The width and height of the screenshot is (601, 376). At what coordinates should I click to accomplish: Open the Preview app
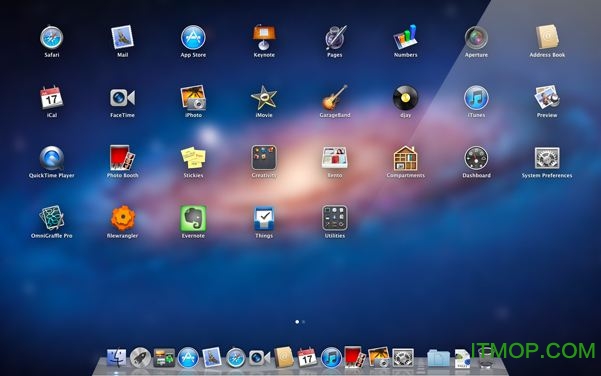pos(547,97)
